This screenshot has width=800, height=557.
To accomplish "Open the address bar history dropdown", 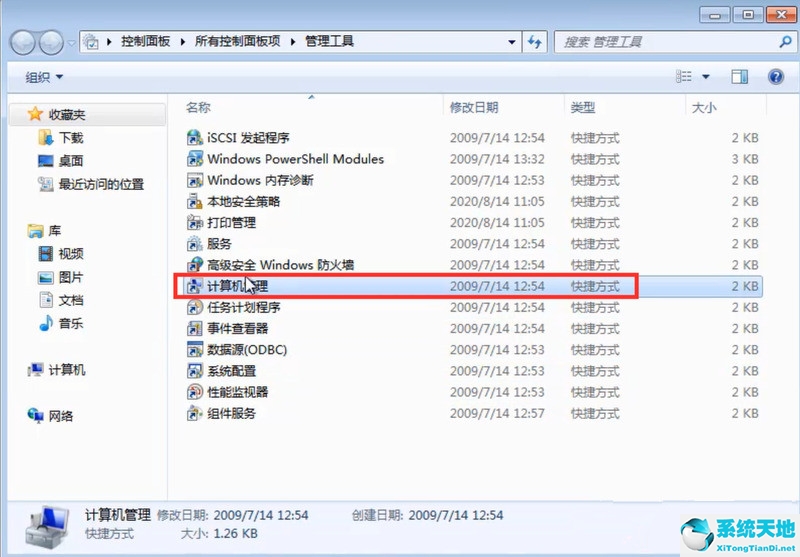I will coord(511,42).
